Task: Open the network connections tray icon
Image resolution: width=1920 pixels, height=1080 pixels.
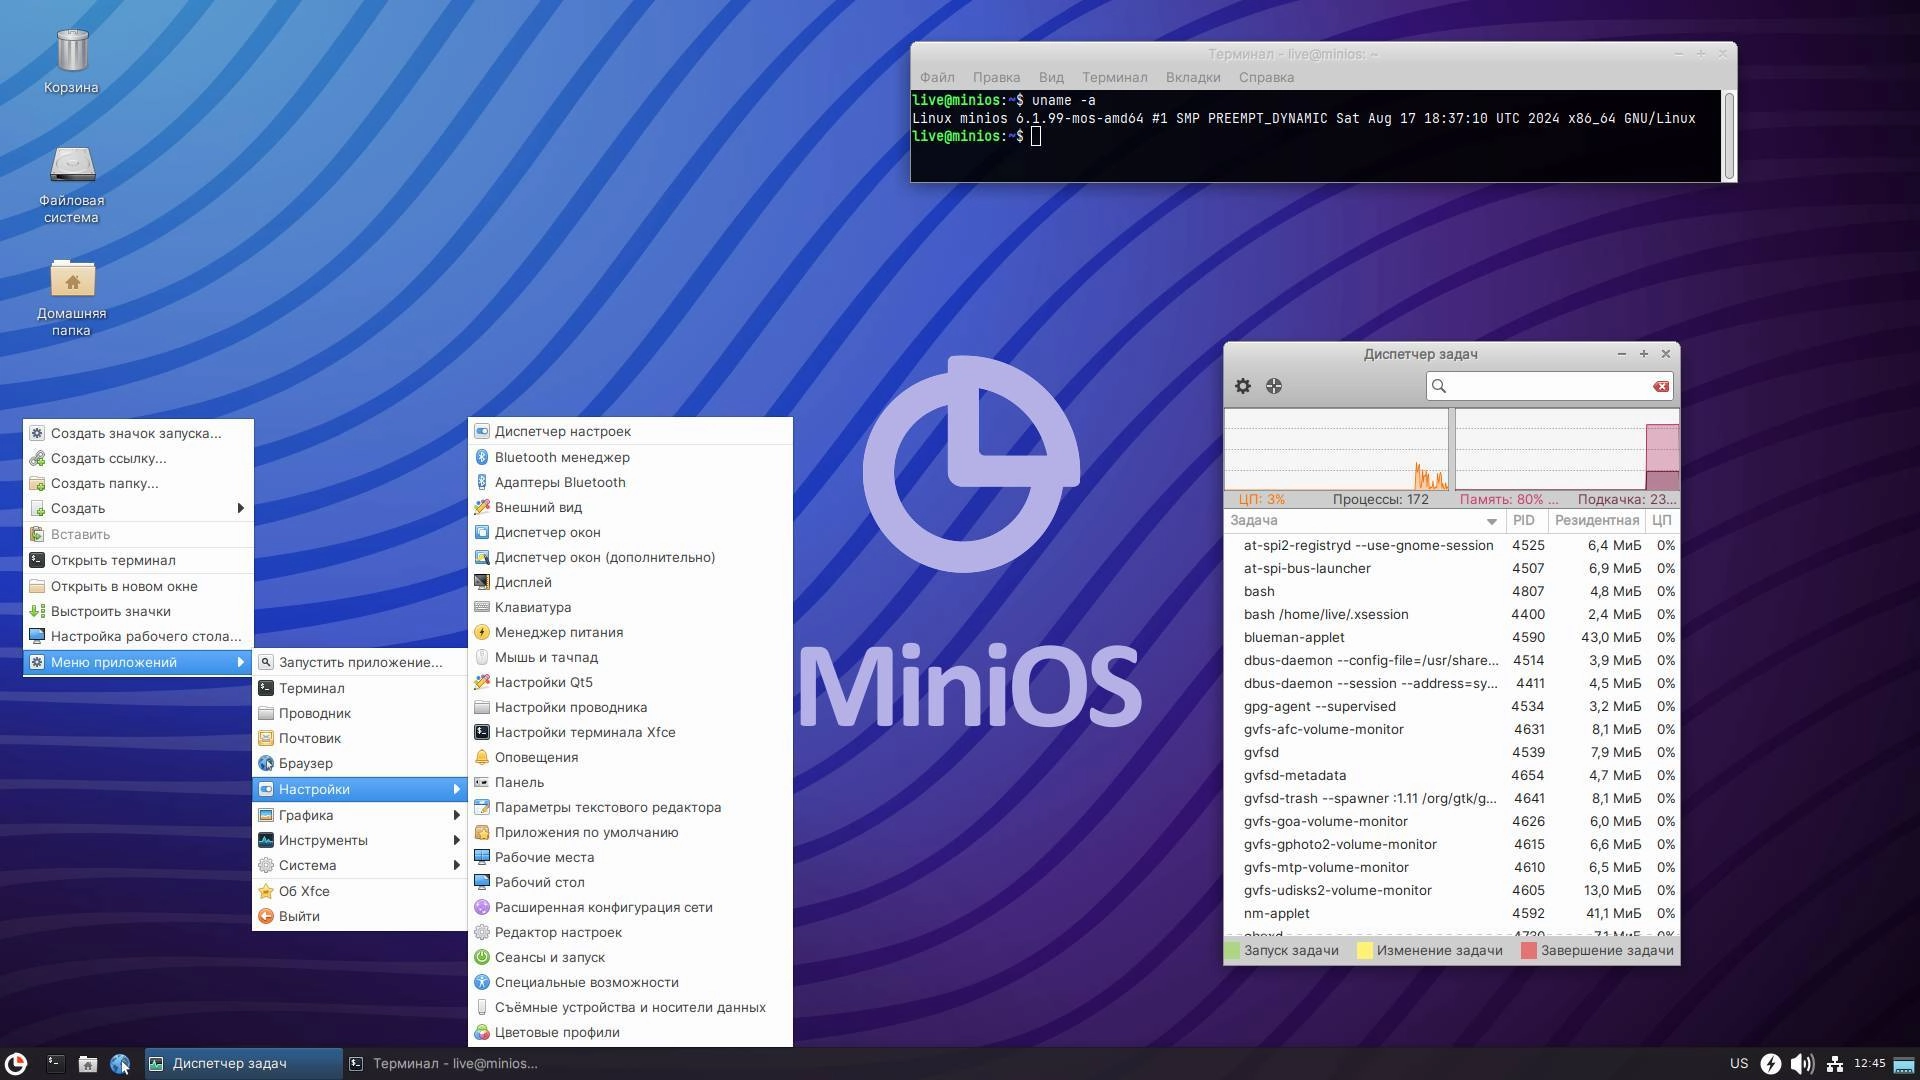Action: [1835, 1064]
